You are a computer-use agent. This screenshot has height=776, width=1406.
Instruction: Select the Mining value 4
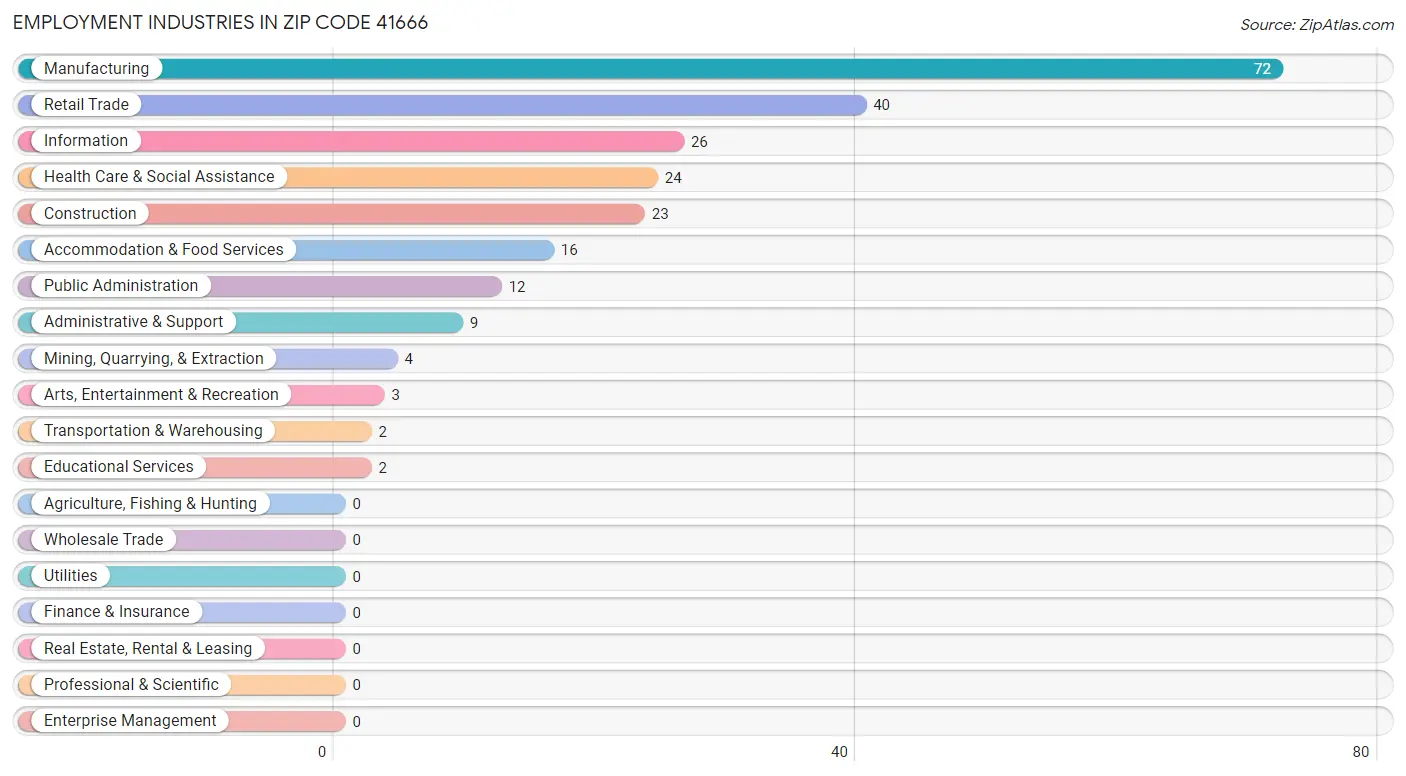tap(409, 359)
